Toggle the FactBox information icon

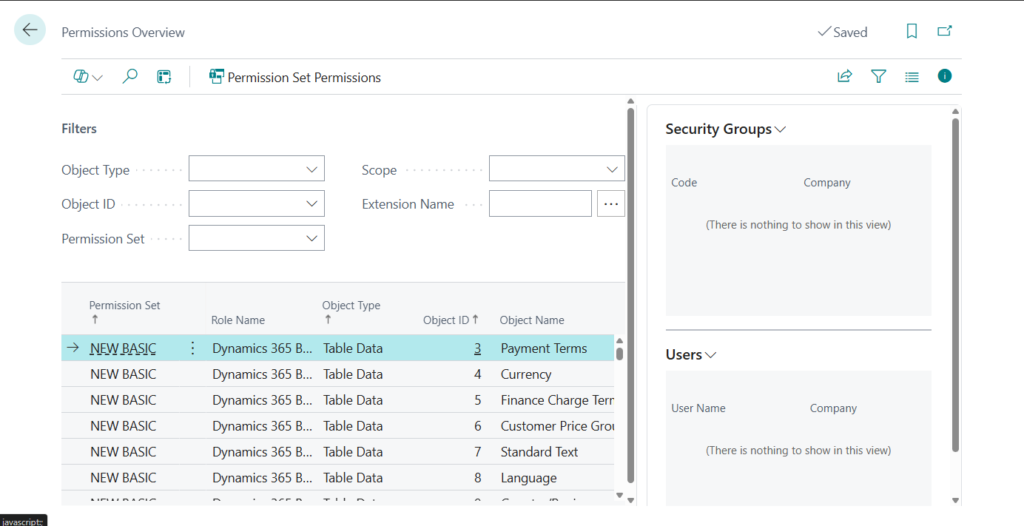point(944,76)
